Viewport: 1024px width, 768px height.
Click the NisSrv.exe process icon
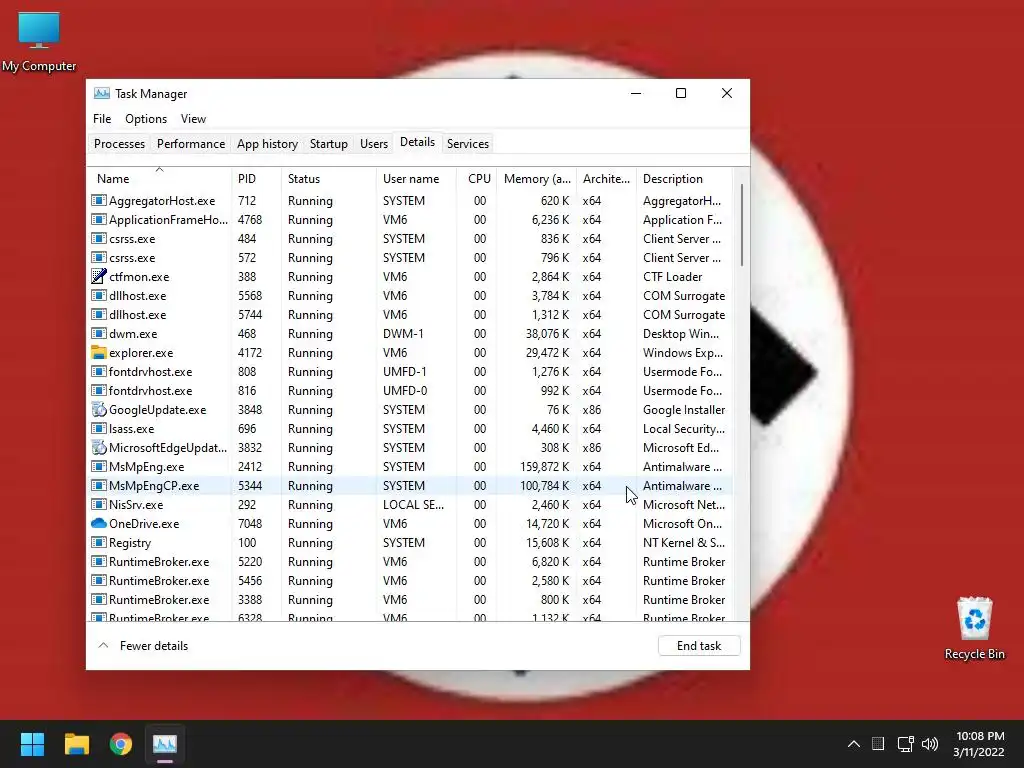click(99, 504)
